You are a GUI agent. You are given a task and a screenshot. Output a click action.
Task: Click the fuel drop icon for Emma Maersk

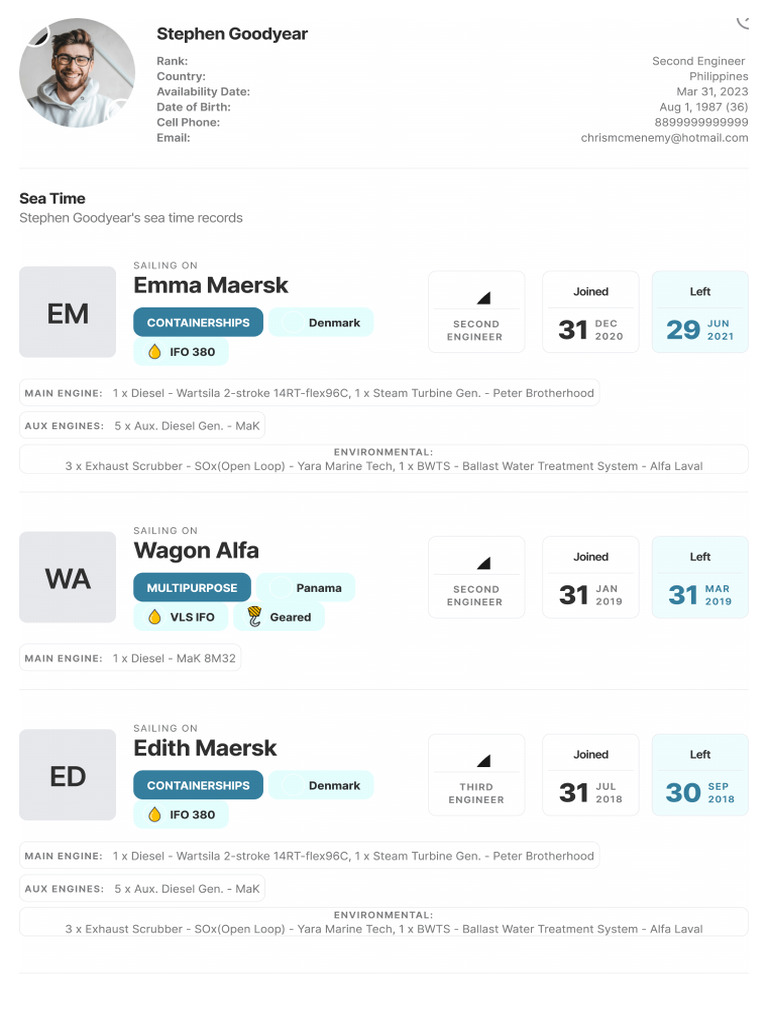[x=154, y=352]
